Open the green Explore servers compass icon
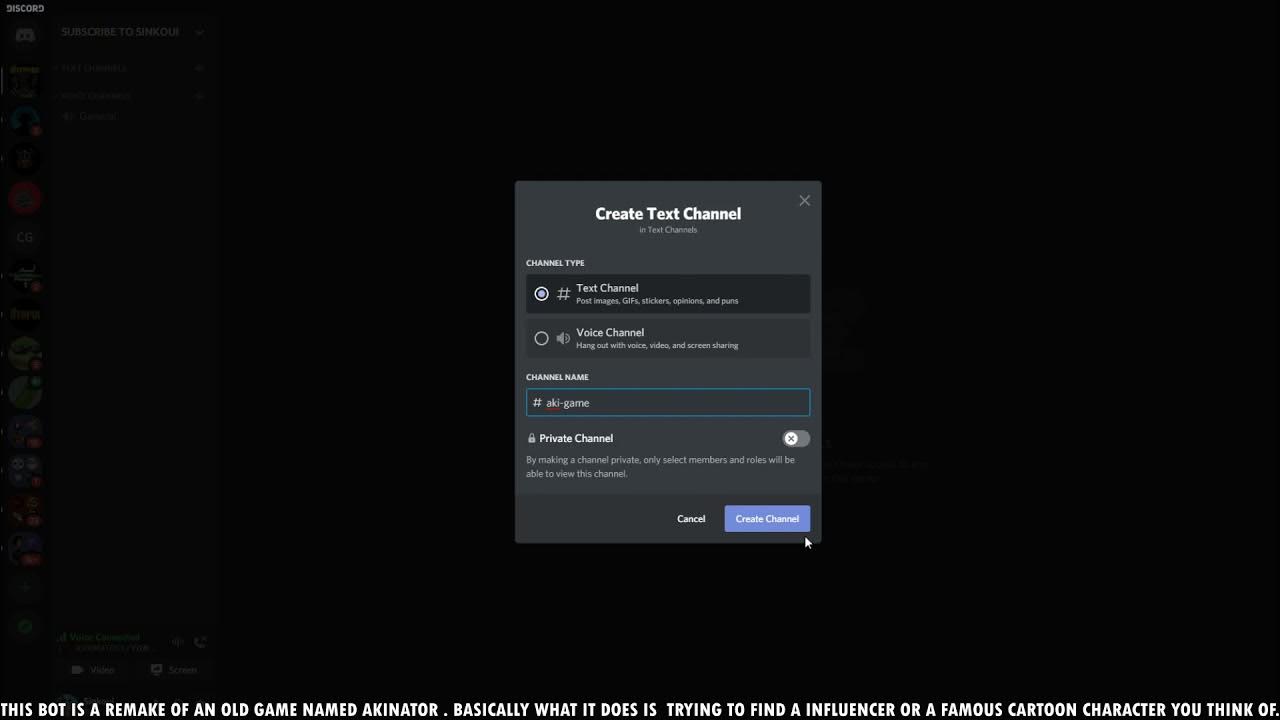The width and height of the screenshot is (1280, 720). (x=25, y=627)
